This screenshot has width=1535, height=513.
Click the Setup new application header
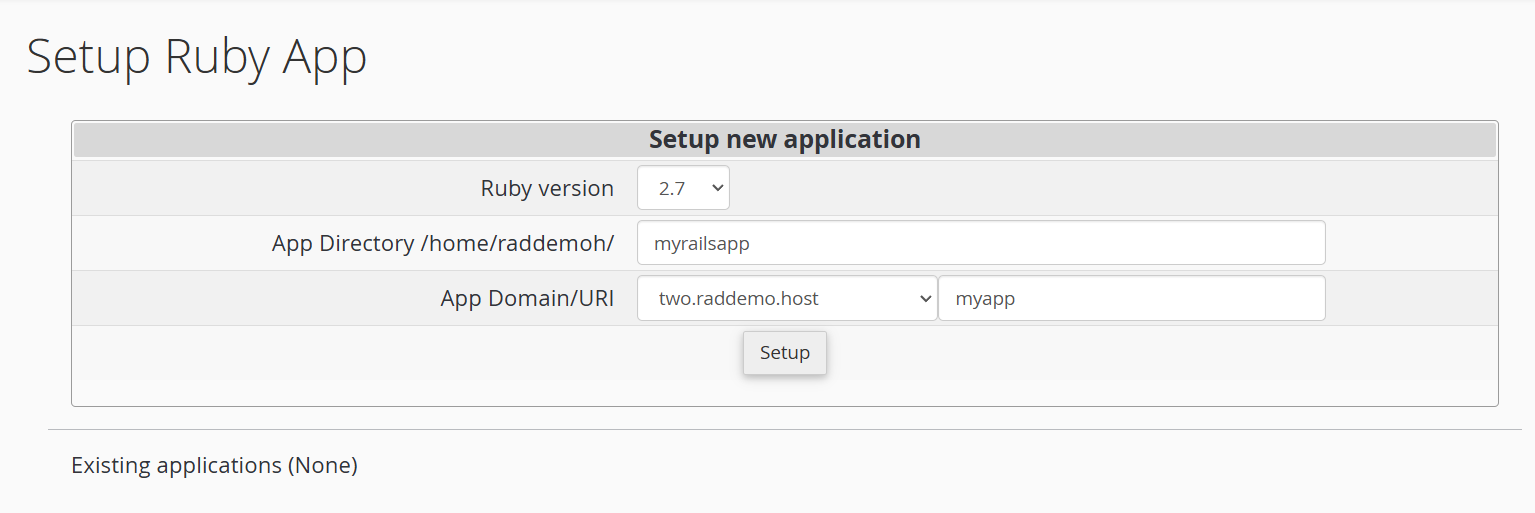coord(785,139)
